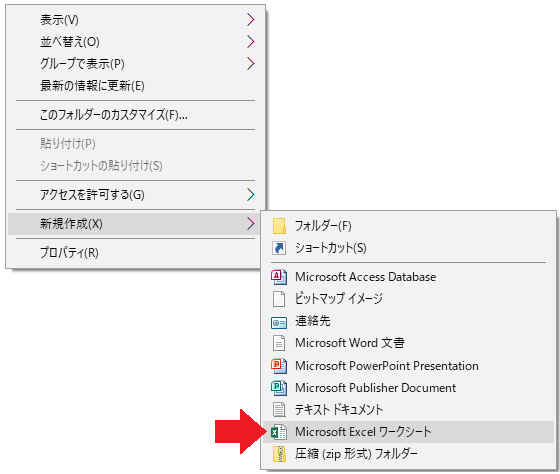Screen dimensions: 560x474
Task: Expand the 並べ替え(O) submenu arrow
Action: click(x=251, y=42)
